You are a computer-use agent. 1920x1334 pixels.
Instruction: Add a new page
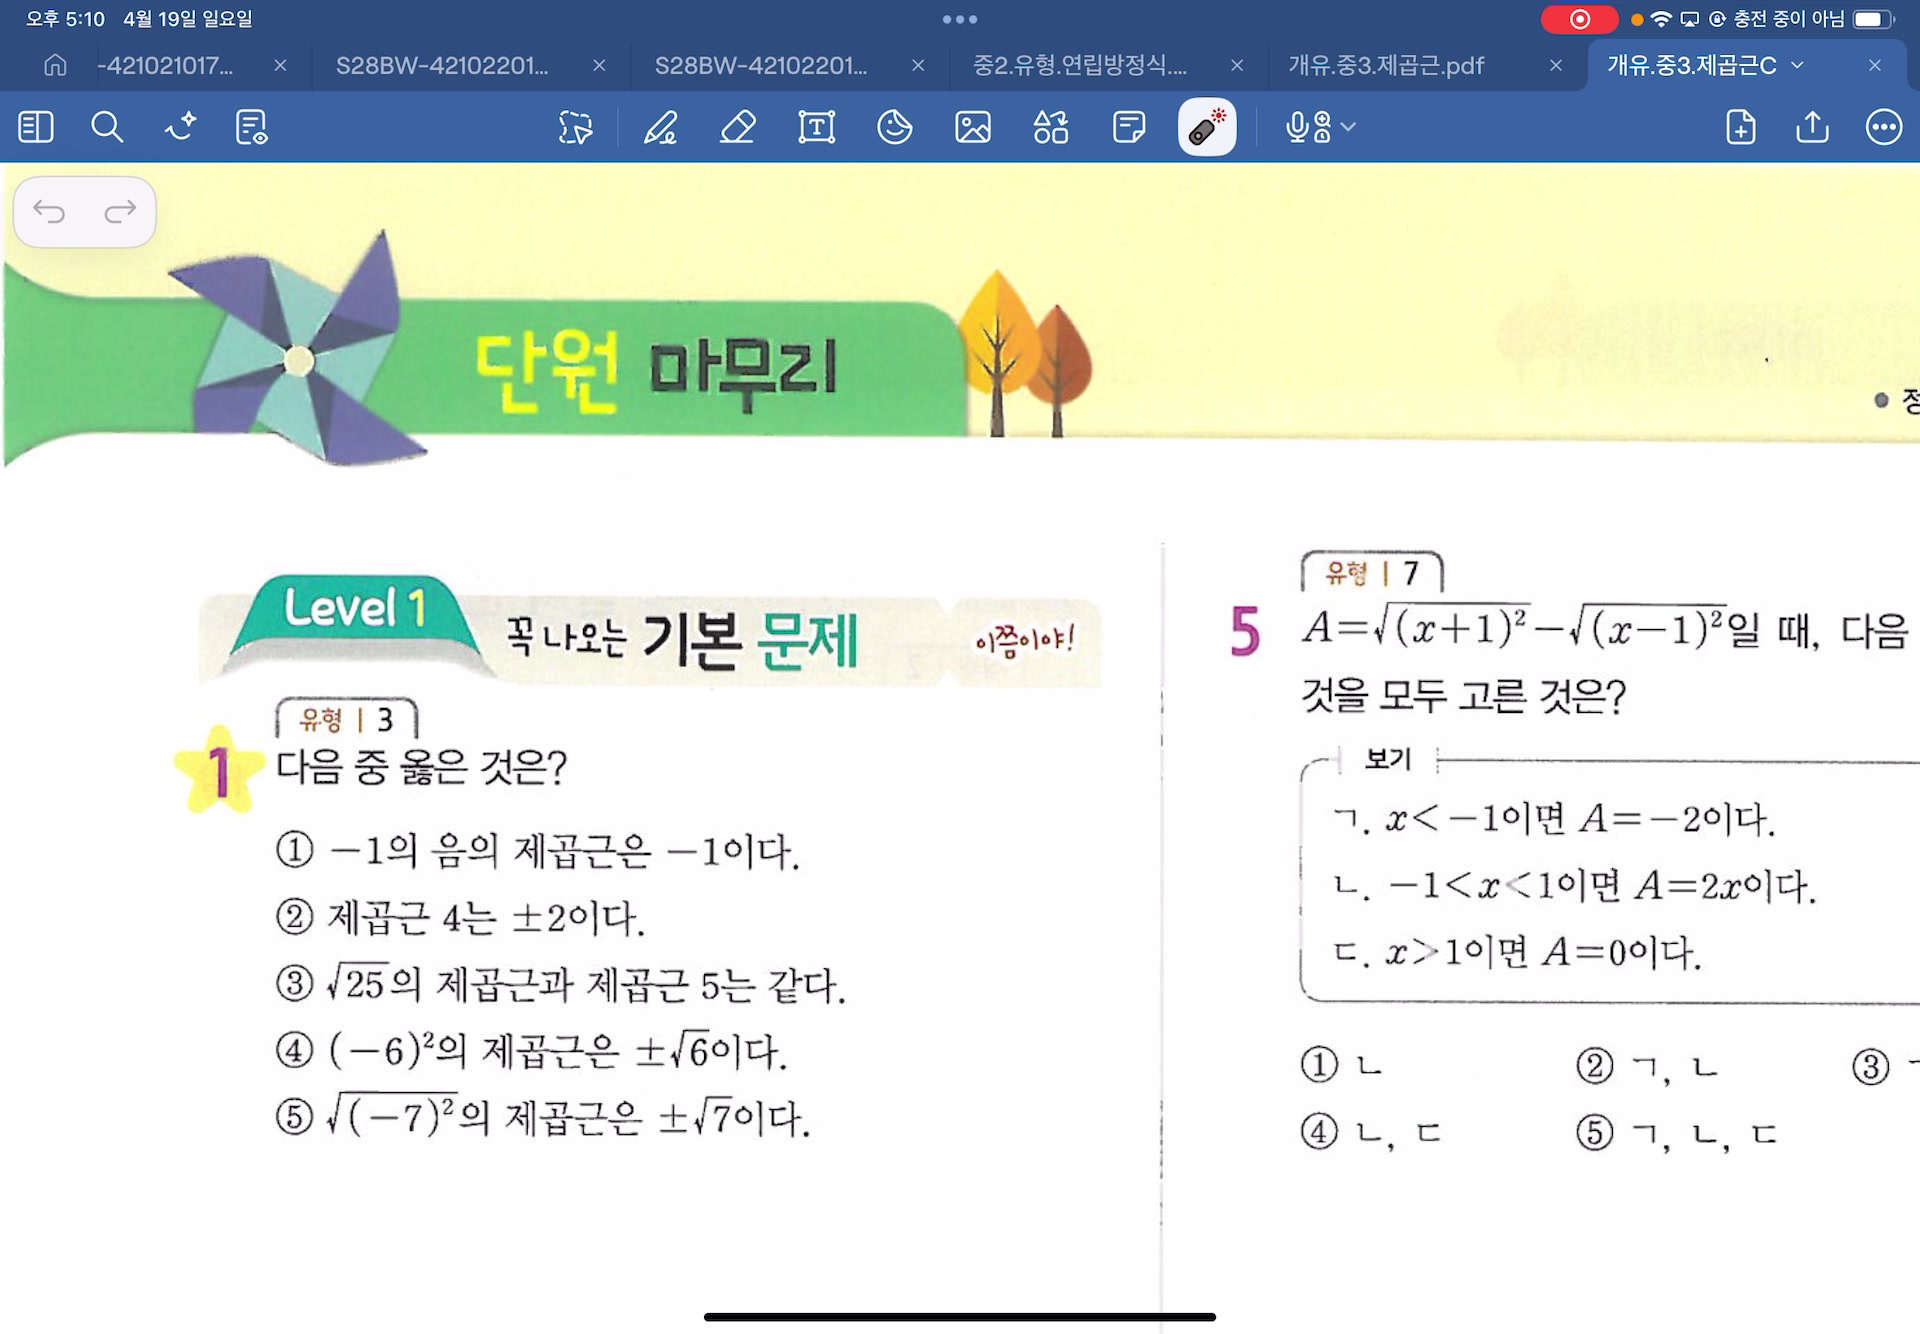click(1741, 127)
